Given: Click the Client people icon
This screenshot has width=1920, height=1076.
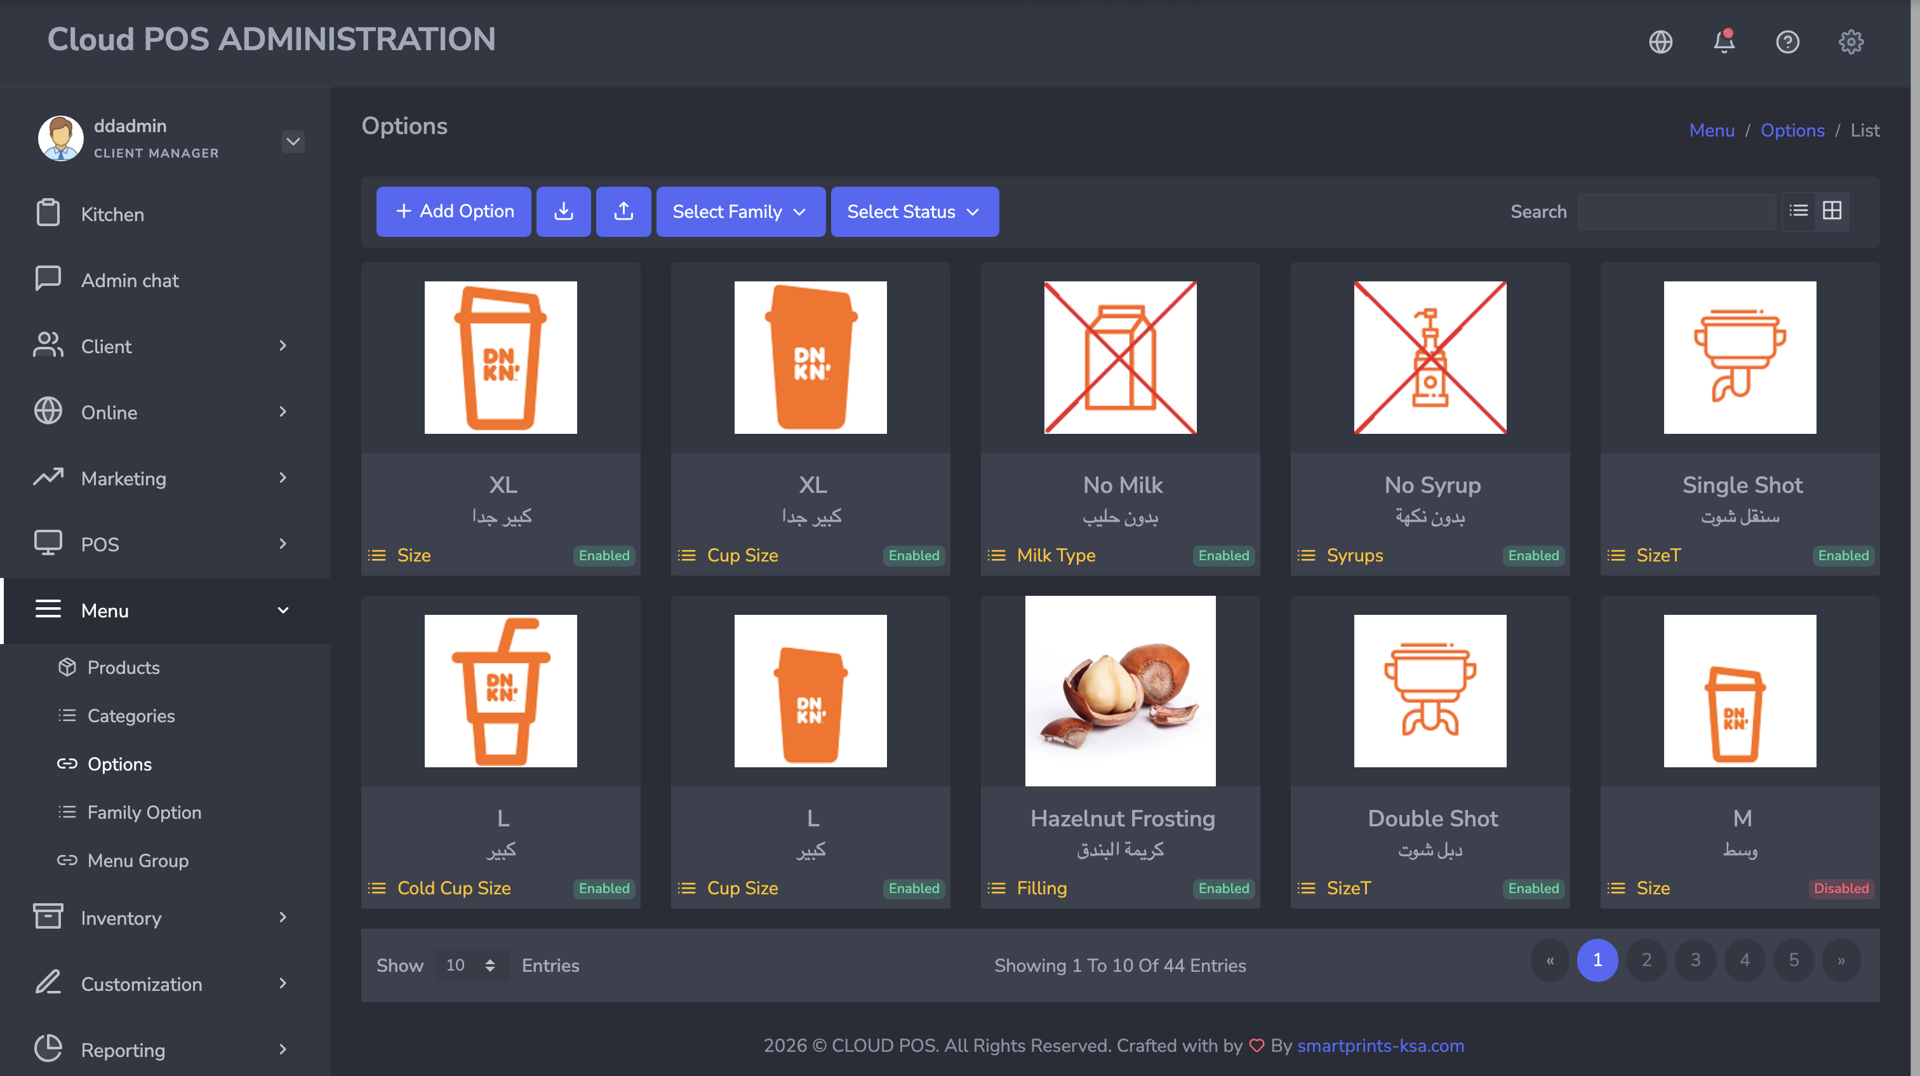Looking at the screenshot, I should coord(48,345).
